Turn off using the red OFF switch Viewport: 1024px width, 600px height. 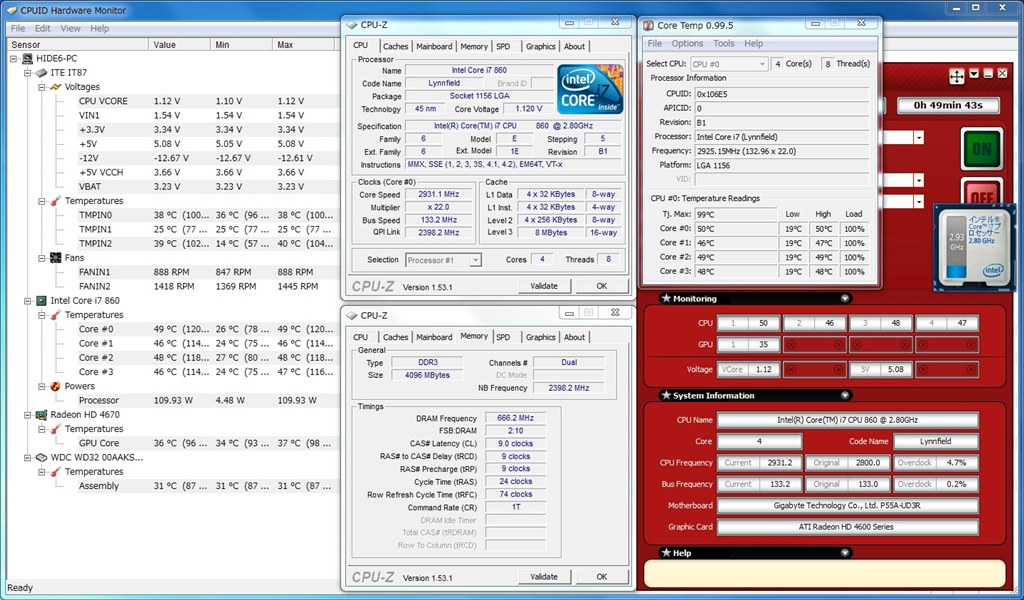pyautogui.click(x=982, y=193)
